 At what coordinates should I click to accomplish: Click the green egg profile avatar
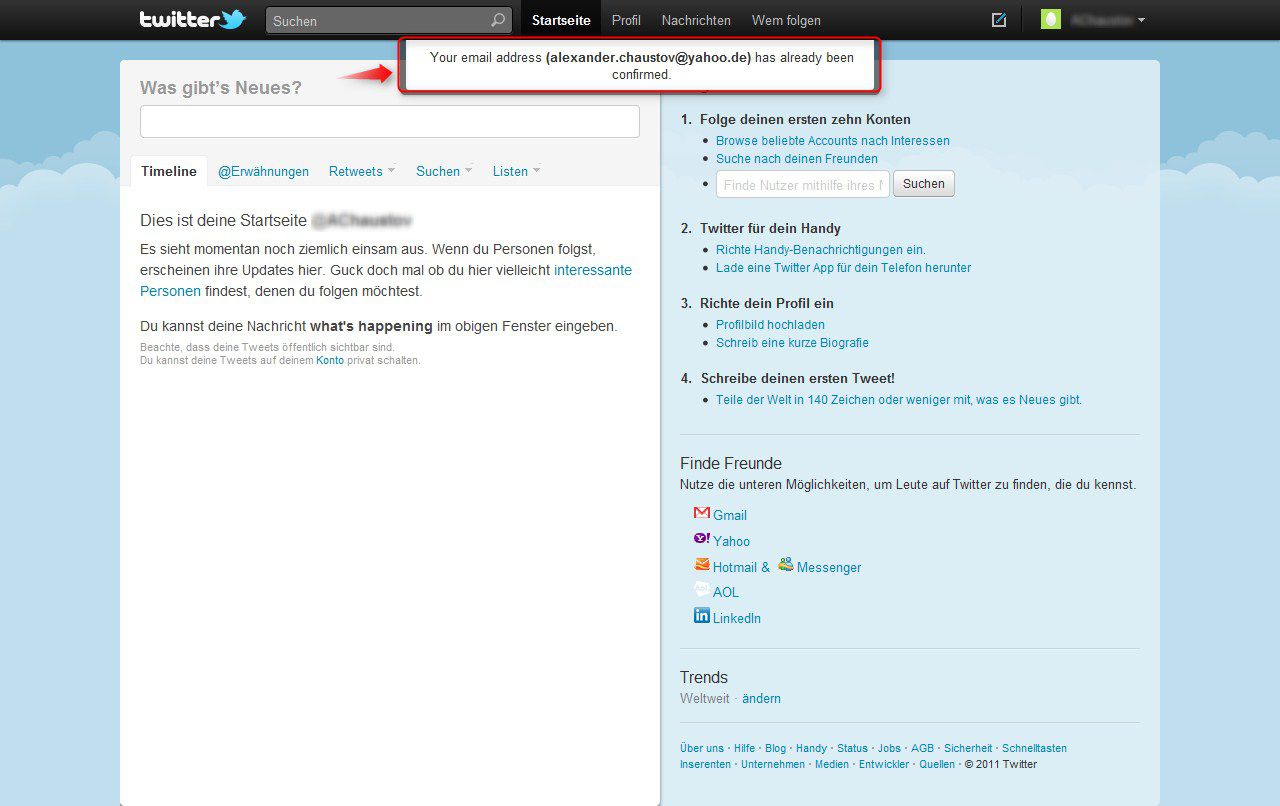tap(1050, 19)
